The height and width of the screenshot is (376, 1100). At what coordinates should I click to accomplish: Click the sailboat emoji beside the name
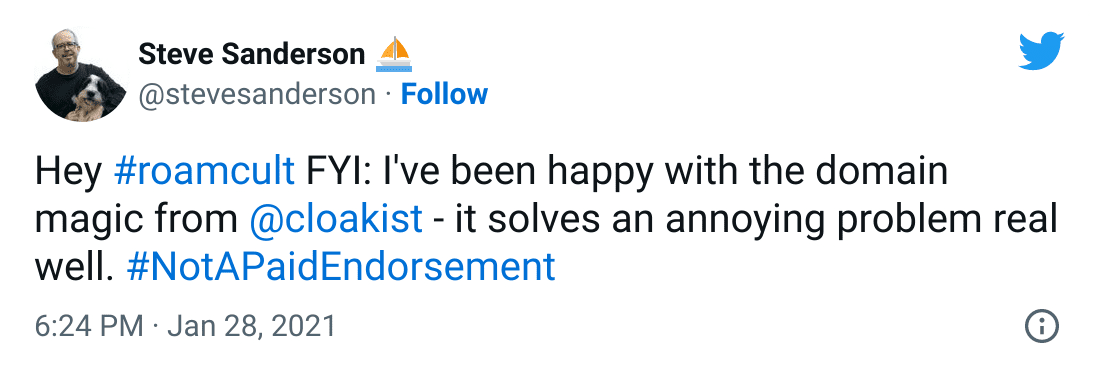pyautogui.click(x=394, y=54)
